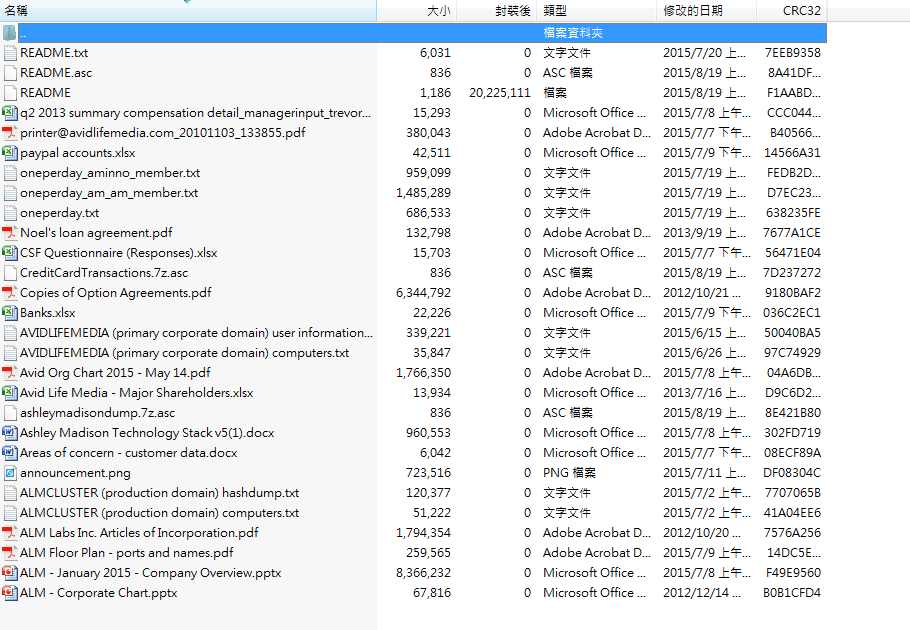Click the CRC32 value 14566A31
The width and height of the screenshot is (910, 630).
792,153
